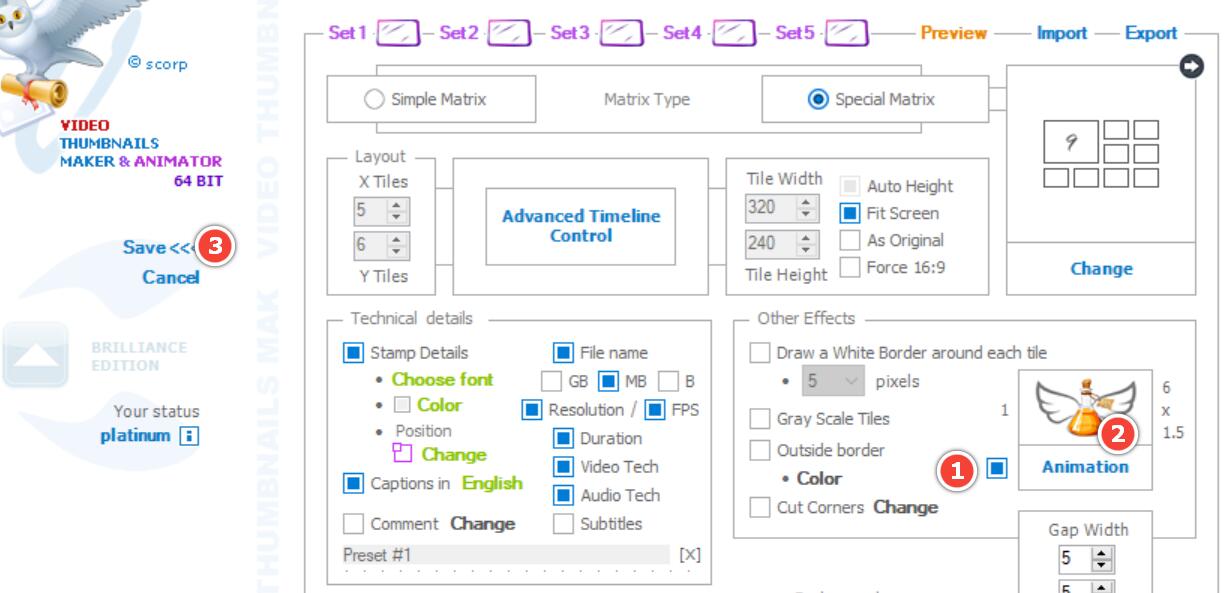
Task: Decrease the Tile Height stepper value
Action: (807, 249)
